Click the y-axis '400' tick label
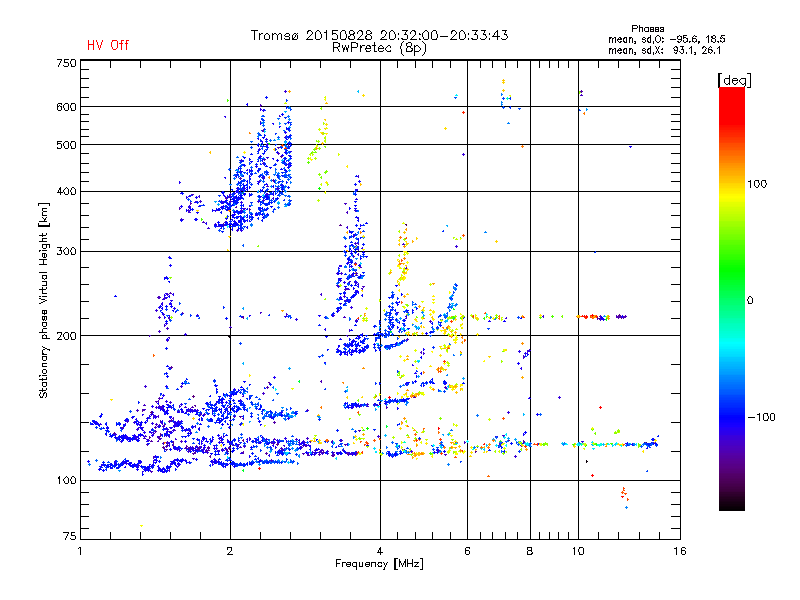Image resolution: width=800 pixels, height=600 pixels. [x=66, y=192]
